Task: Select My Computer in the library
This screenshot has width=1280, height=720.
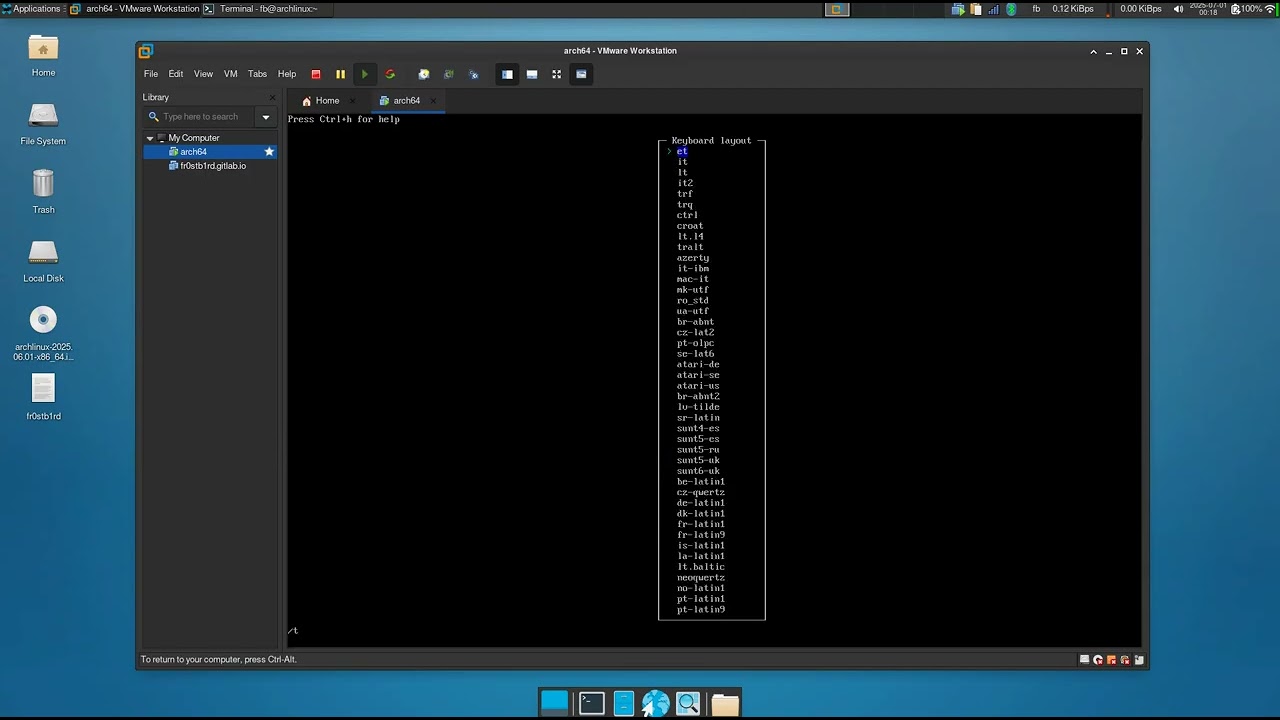Action: pos(193,138)
